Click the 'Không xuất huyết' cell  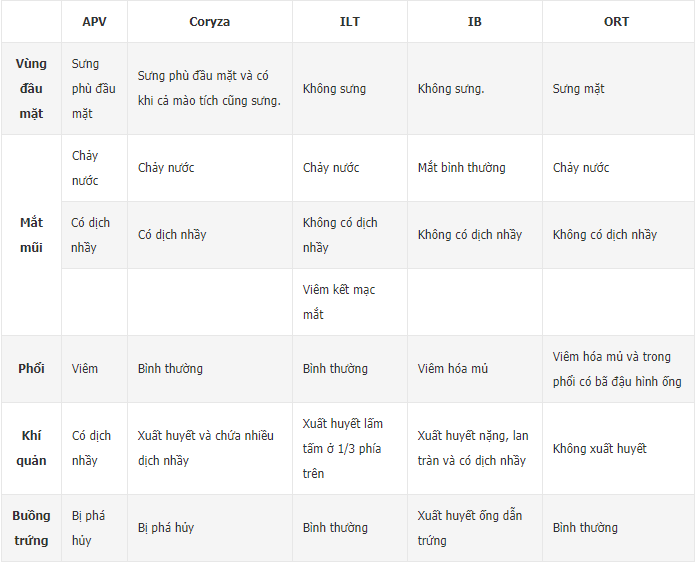(599, 449)
